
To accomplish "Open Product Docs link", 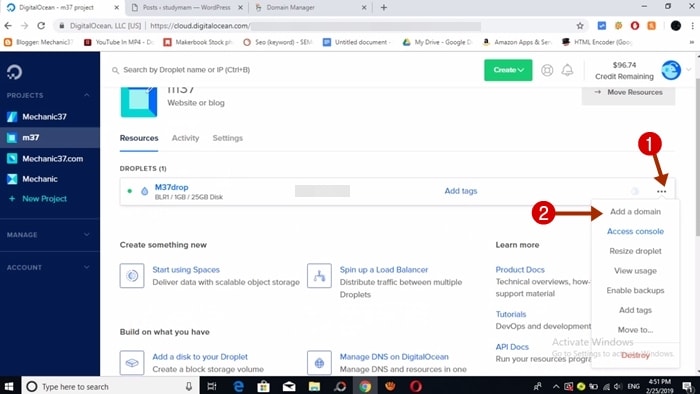I will [x=520, y=270].
